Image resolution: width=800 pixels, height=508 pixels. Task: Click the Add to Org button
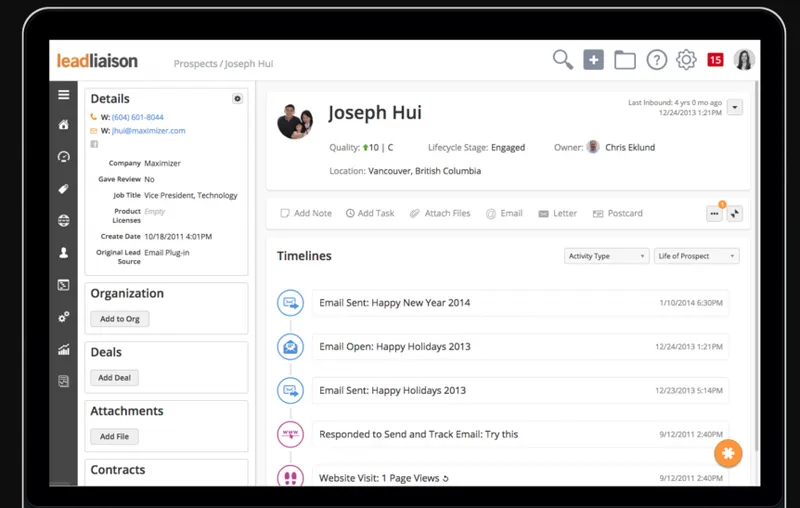coord(120,319)
